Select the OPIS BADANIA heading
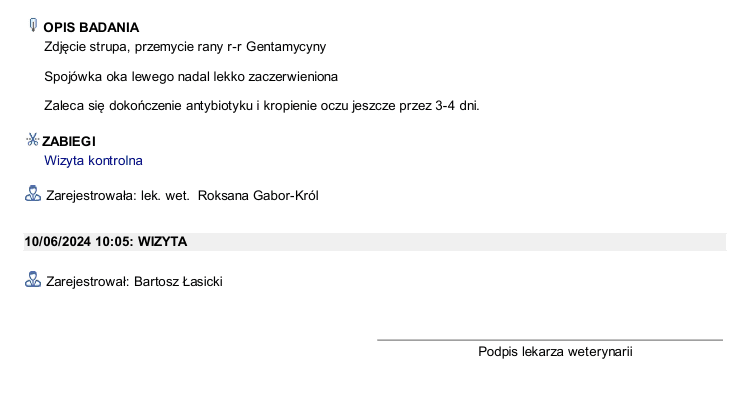 click(x=91, y=27)
